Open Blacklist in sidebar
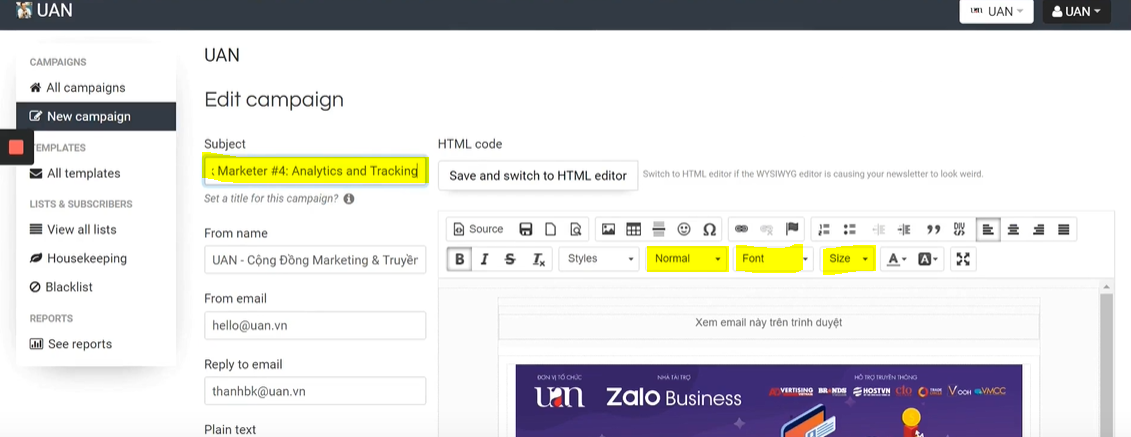Viewport: 1131px width, 437px height. click(96, 287)
